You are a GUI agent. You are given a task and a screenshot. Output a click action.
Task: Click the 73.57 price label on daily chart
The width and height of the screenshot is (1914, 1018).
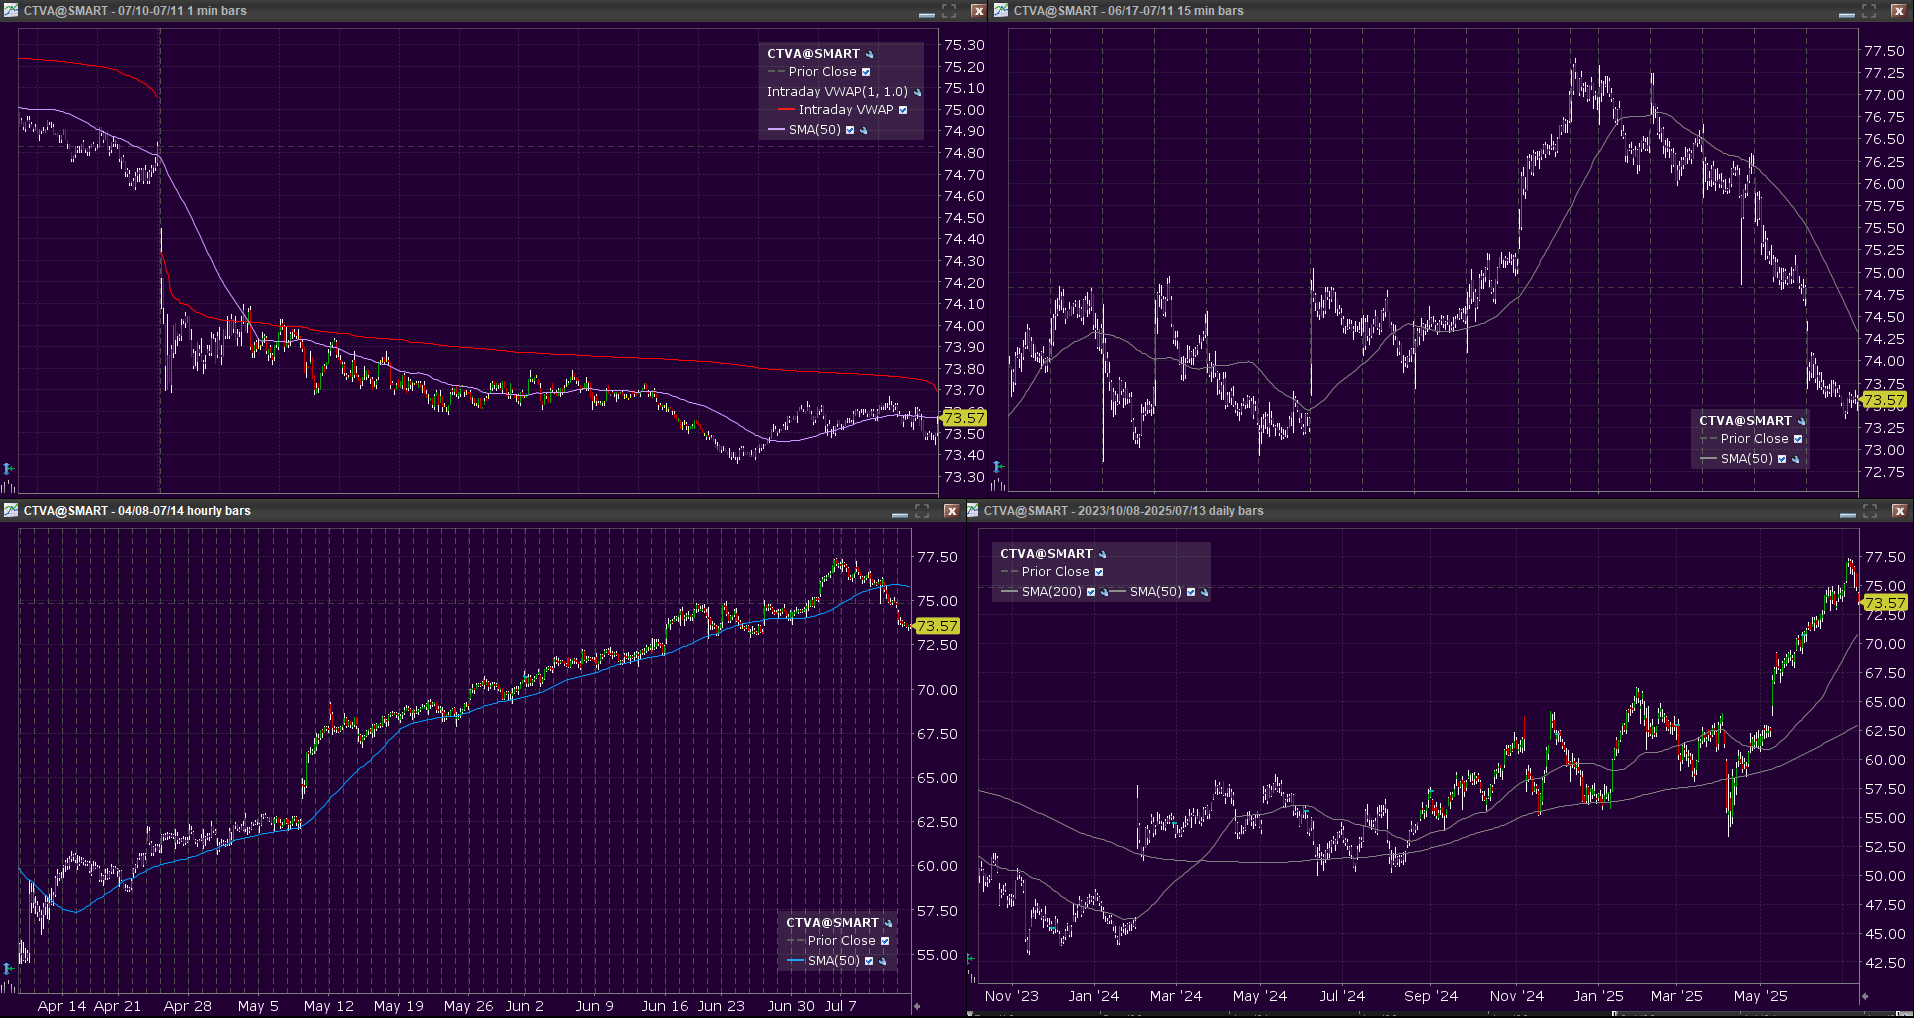(x=1885, y=603)
